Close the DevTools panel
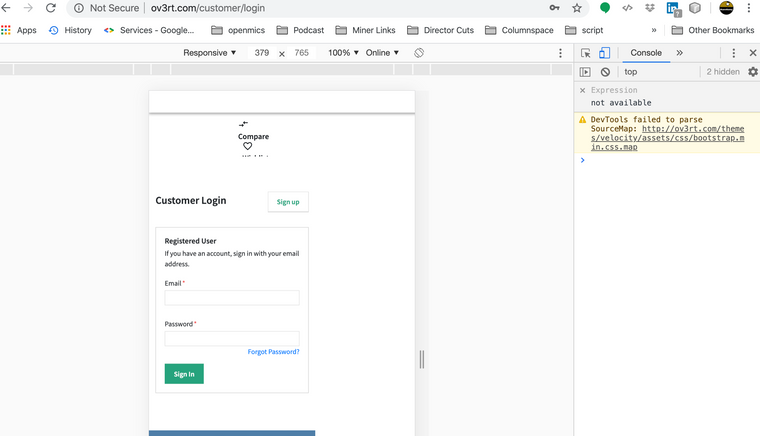Image resolution: width=760 pixels, height=436 pixels. 753,53
